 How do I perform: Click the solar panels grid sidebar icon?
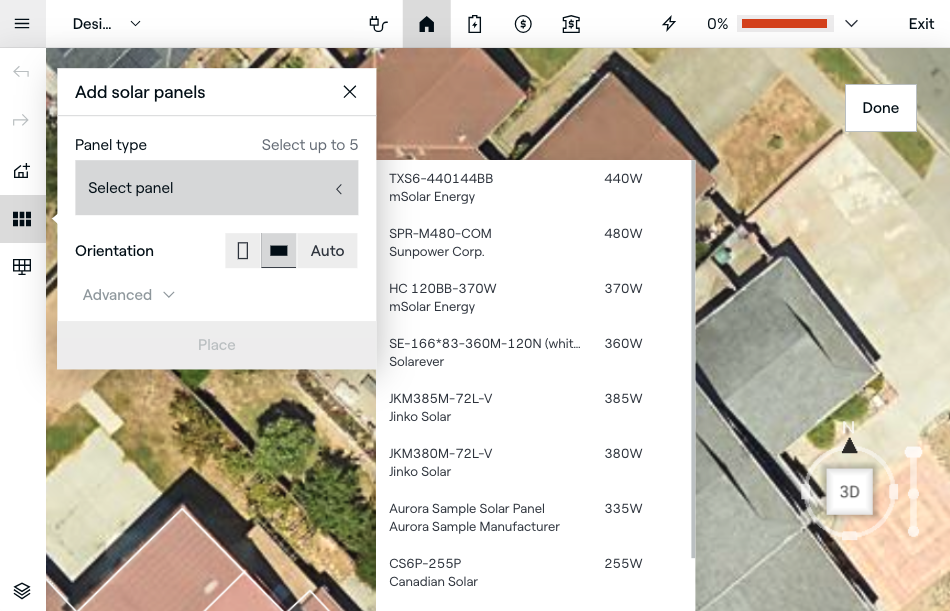[22, 219]
